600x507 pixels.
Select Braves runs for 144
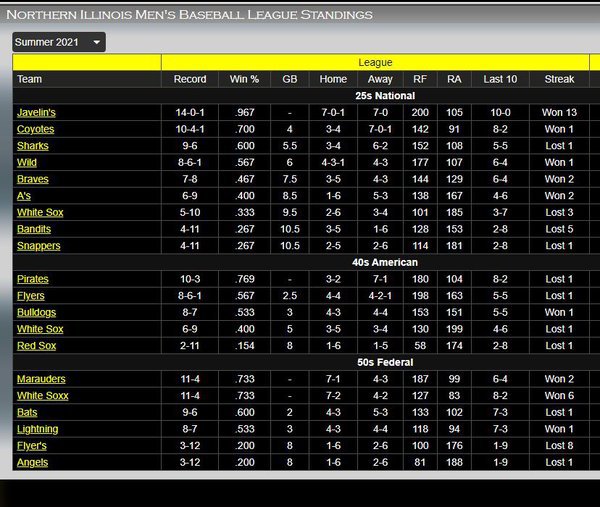click(420, 179)
